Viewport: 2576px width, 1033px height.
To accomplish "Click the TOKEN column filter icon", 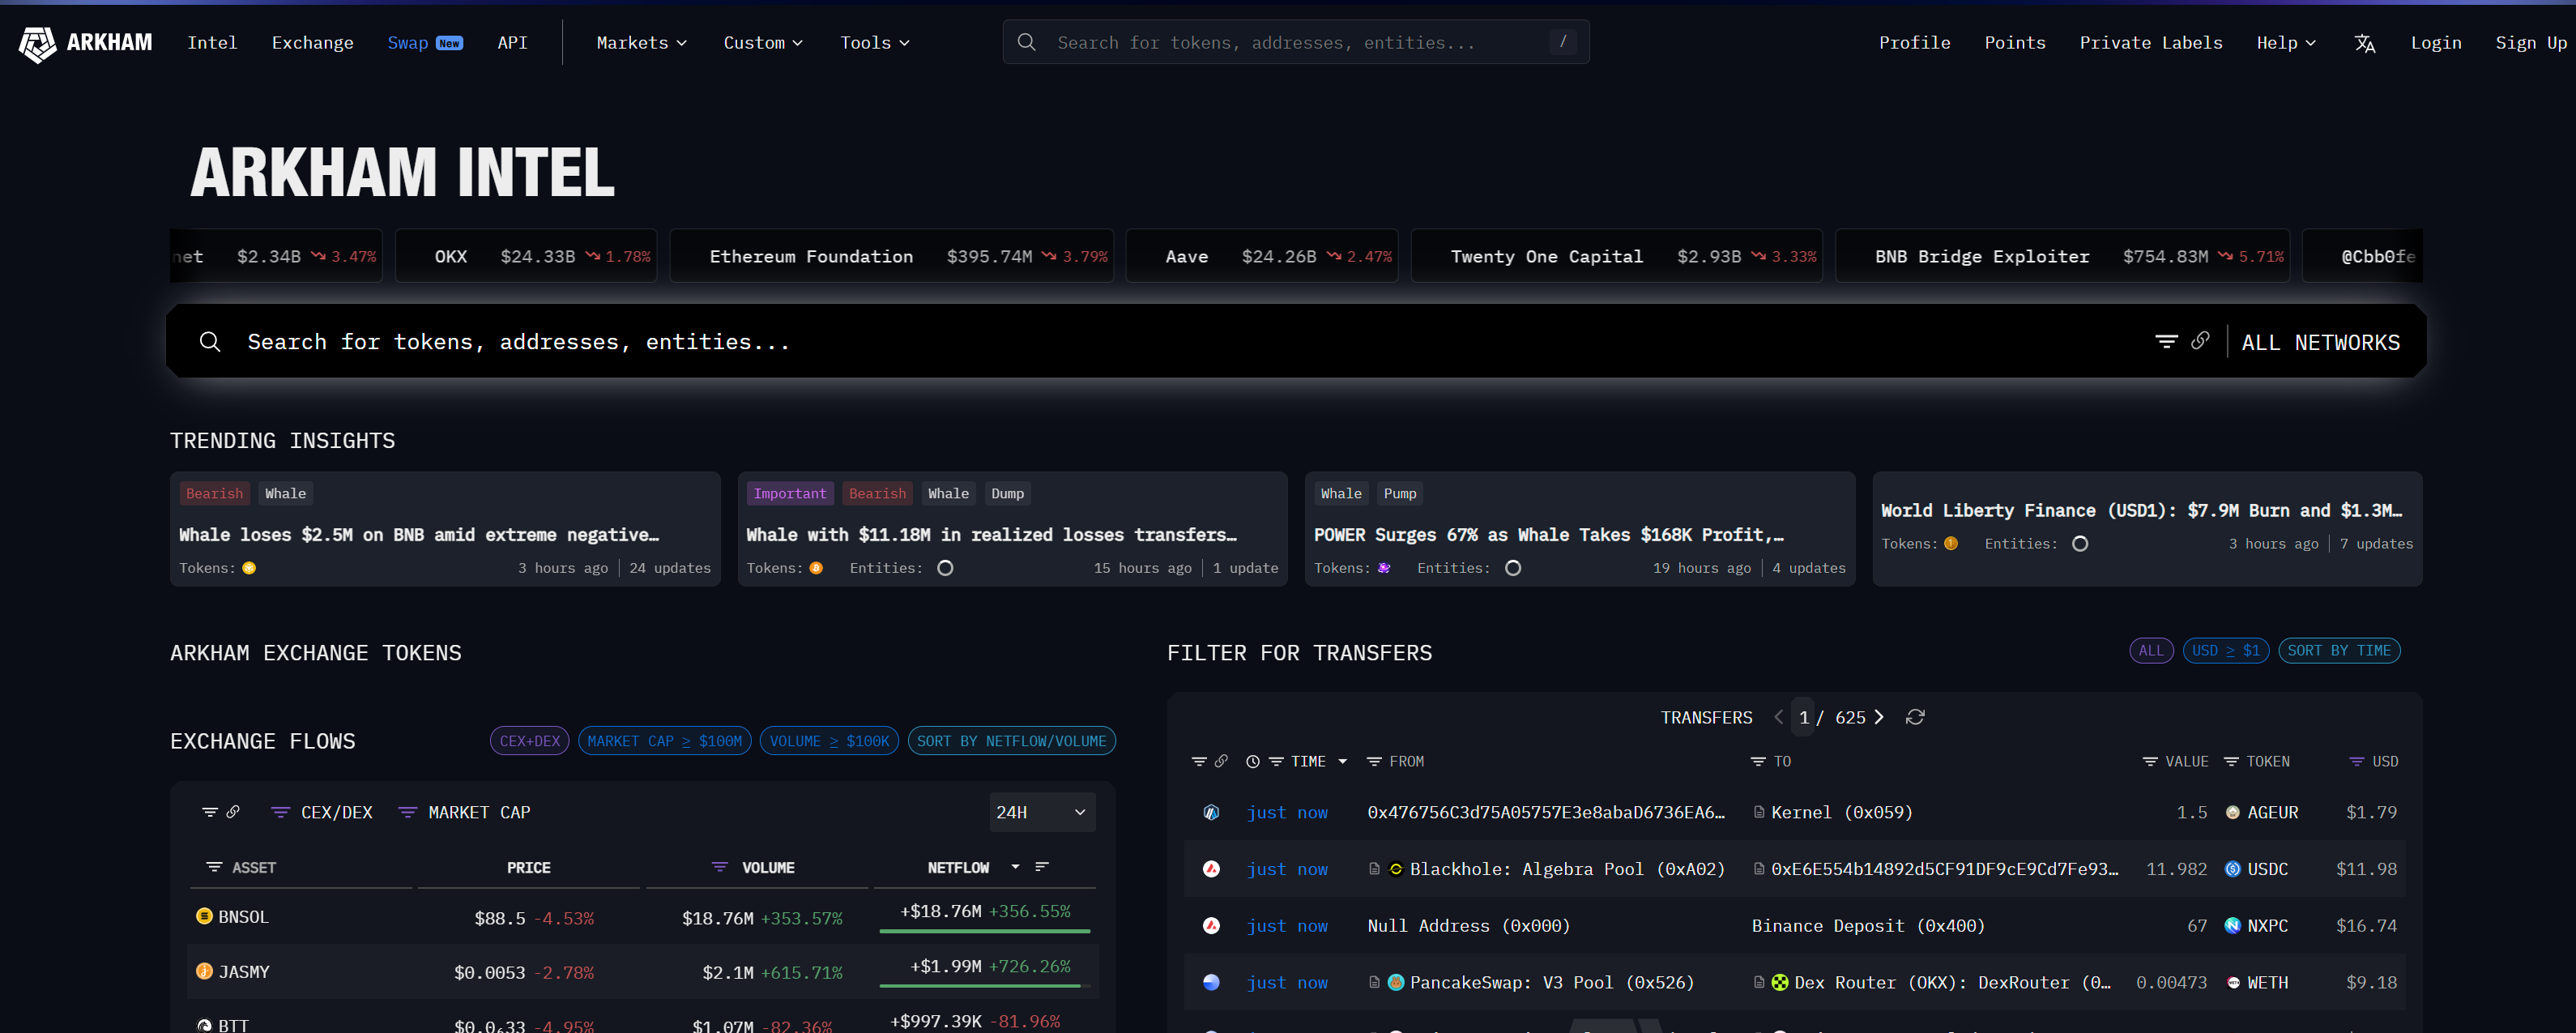I will tap(2231, 762).
